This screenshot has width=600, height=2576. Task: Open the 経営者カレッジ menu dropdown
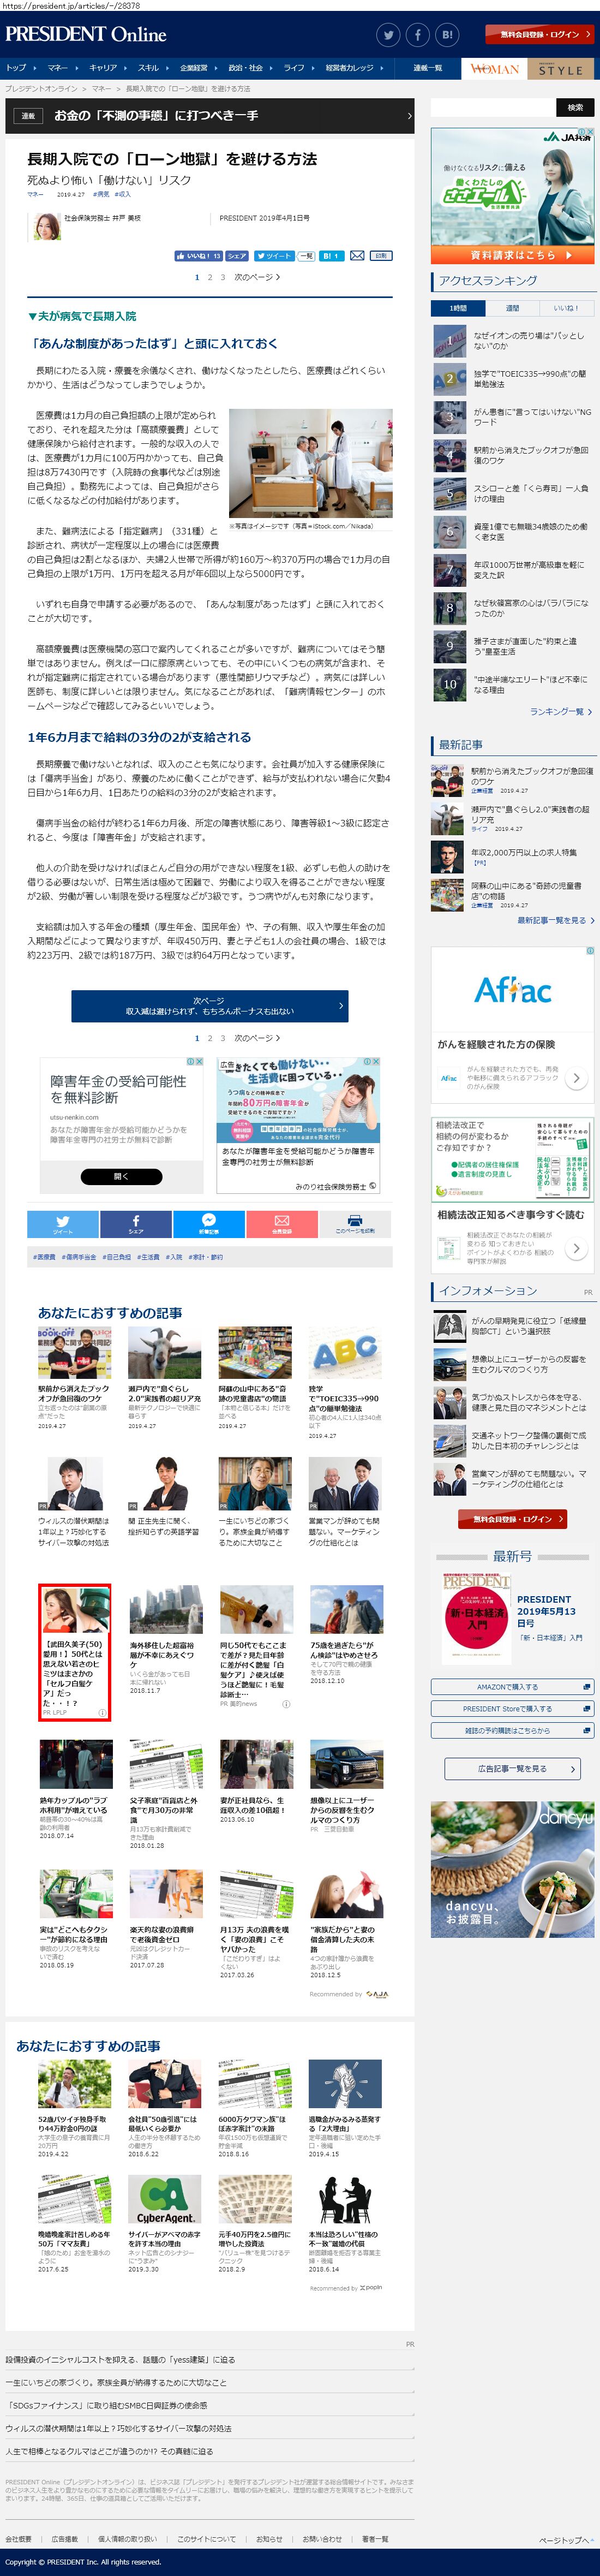pyautogui.click(x=353, y=68)
